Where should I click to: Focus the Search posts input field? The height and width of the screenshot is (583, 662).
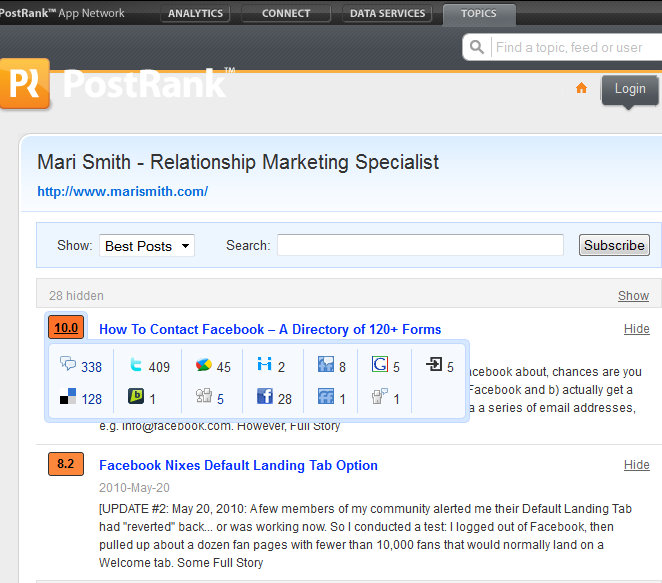tap(420, 245)
